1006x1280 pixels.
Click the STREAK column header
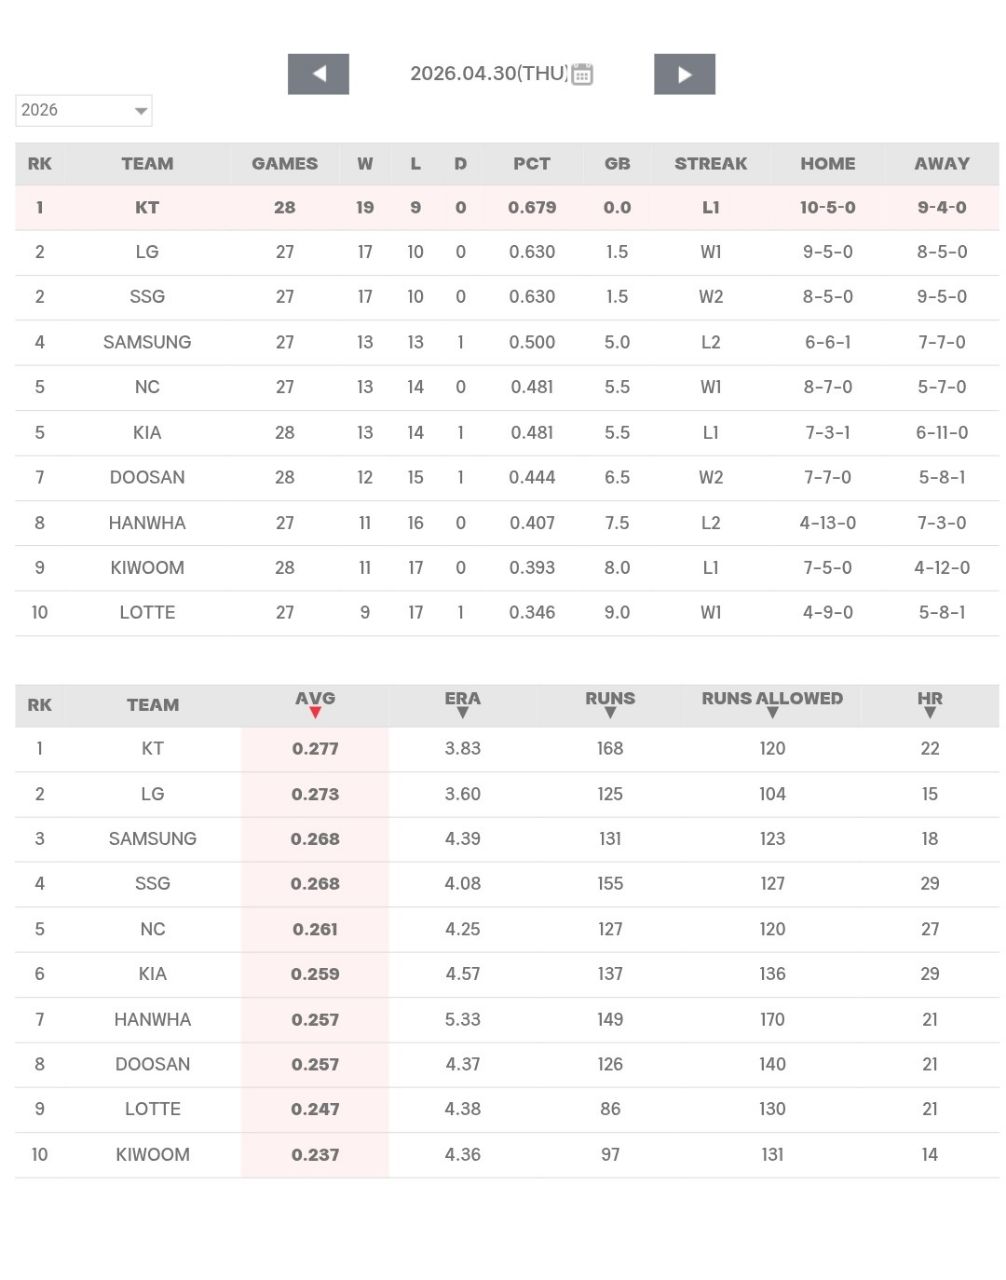point(710,163)
